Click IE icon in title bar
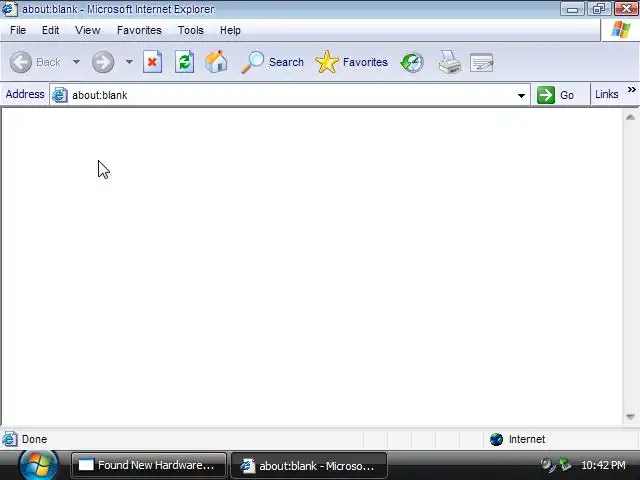This screenshot has width=640, height=480. click(x=10, y=9)
